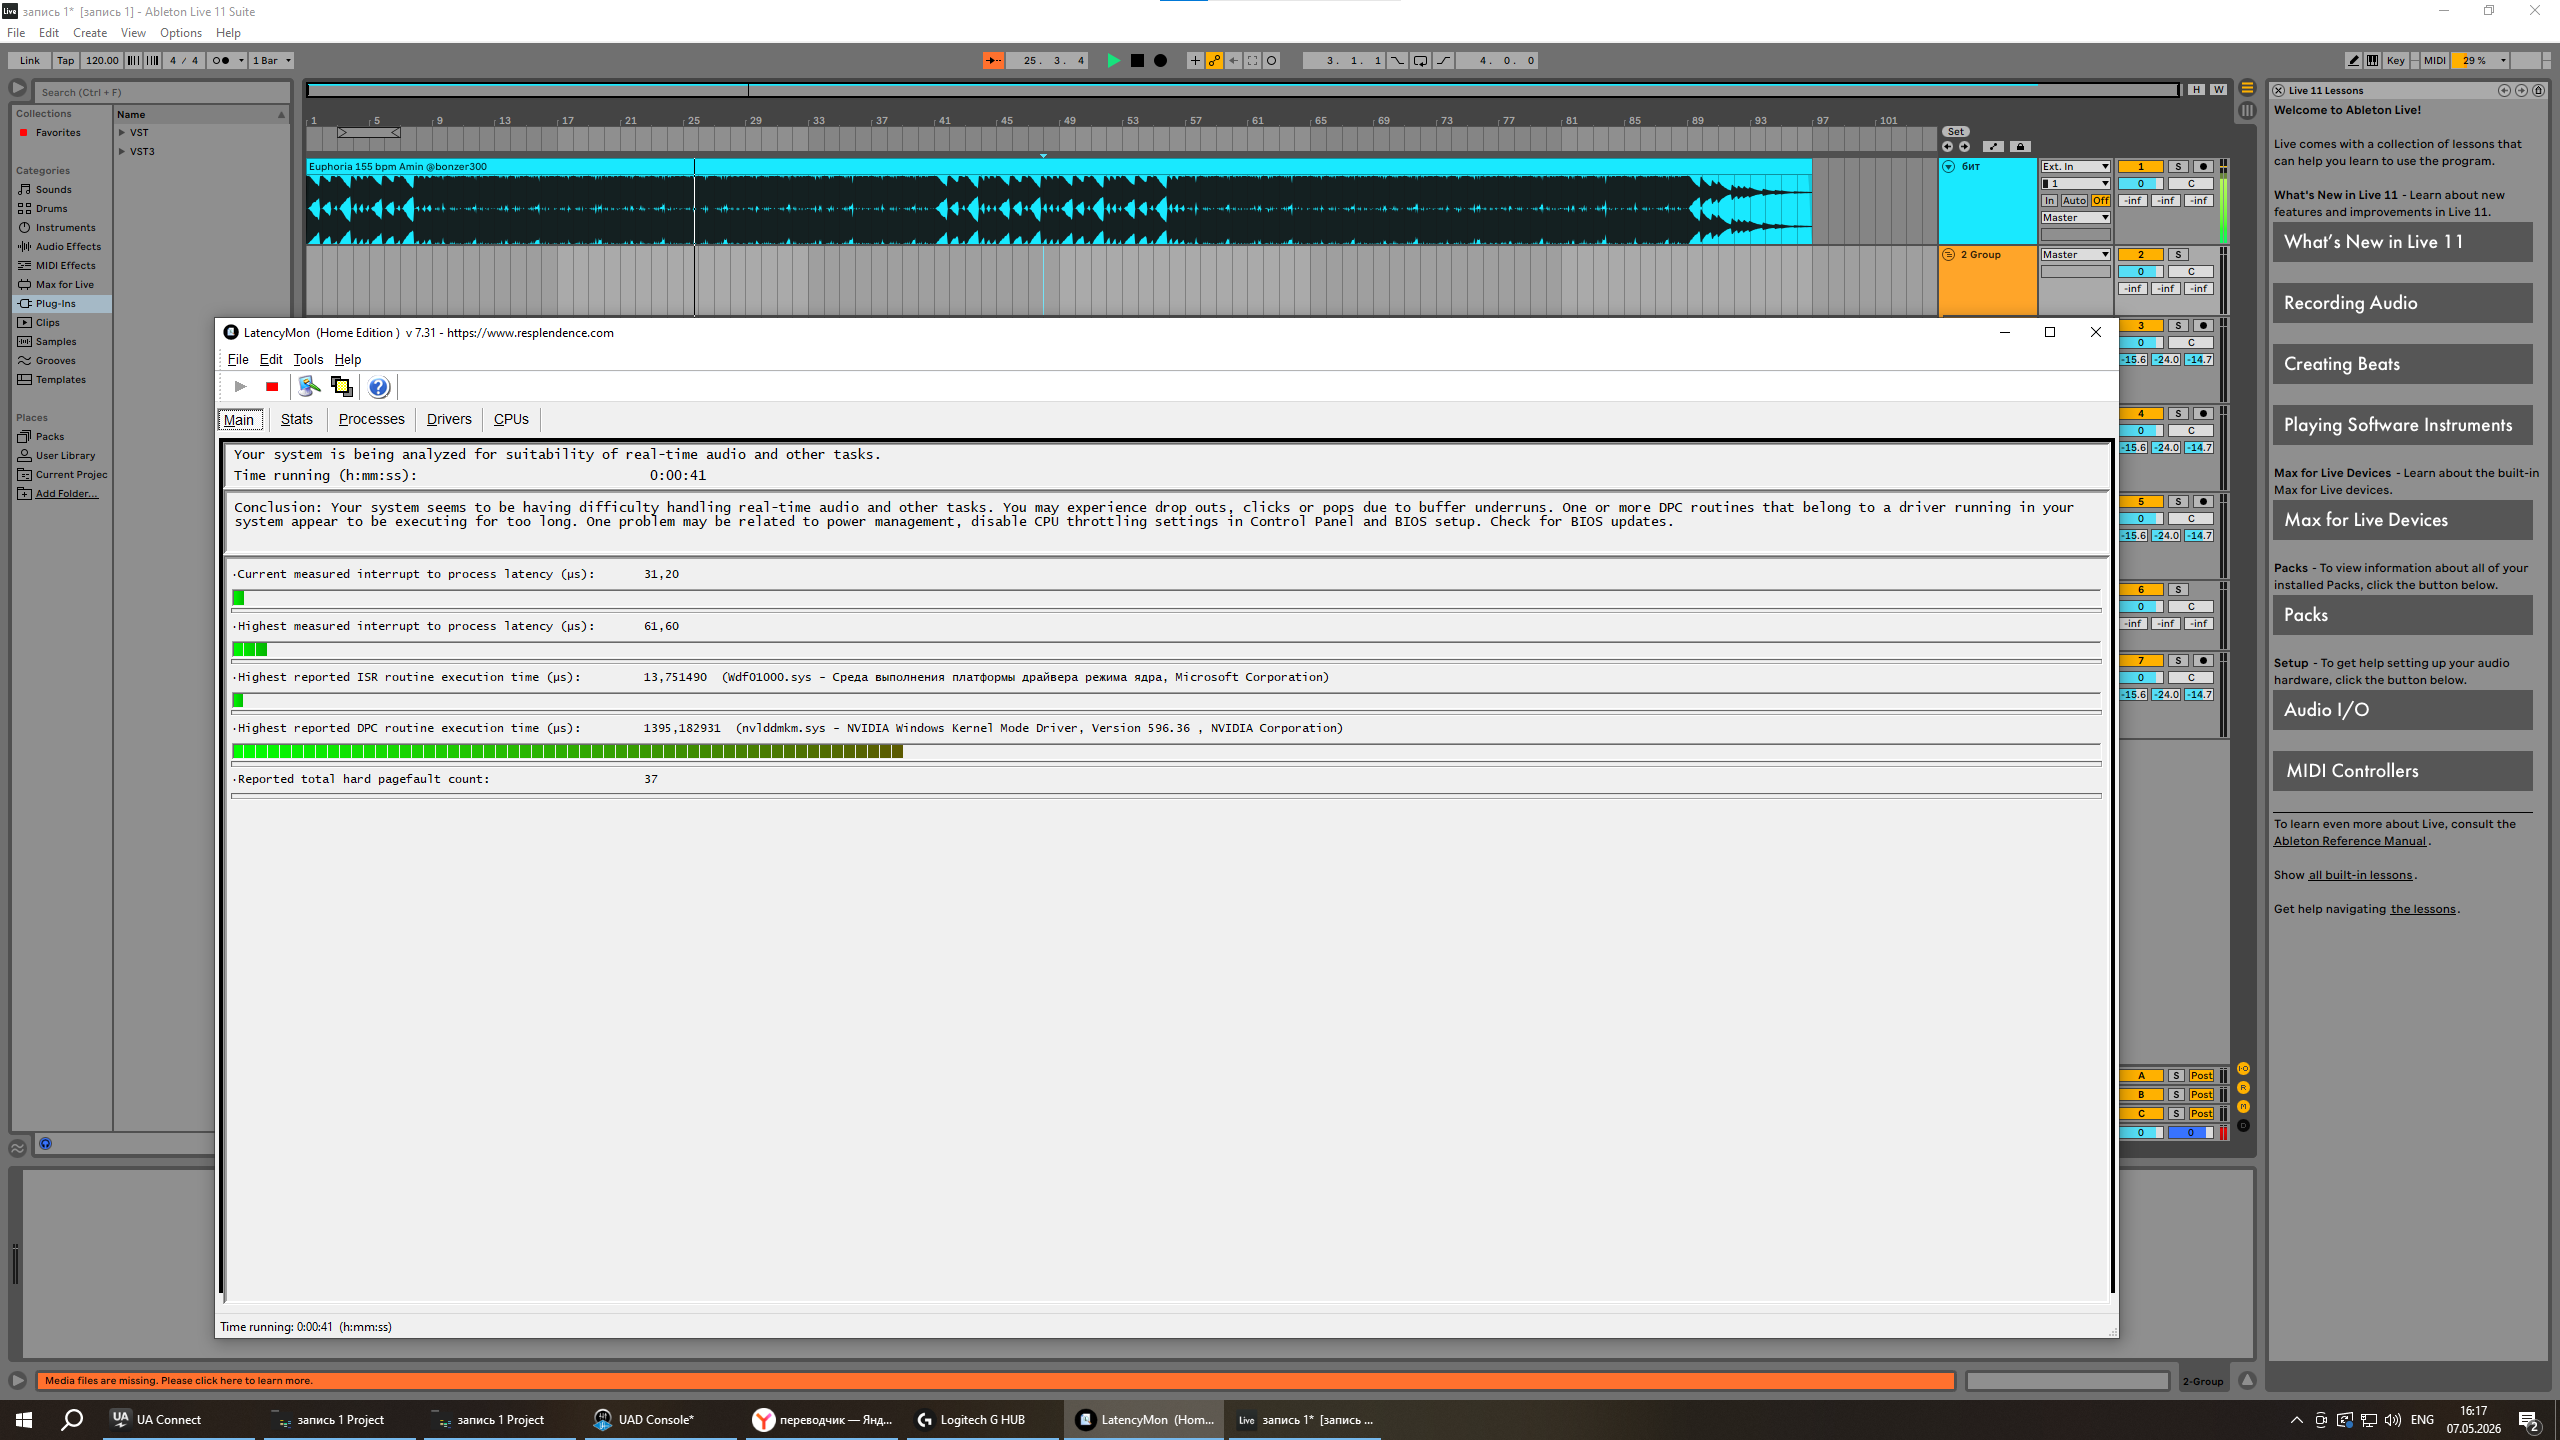The image size is (2560, 1440).
Task: Toggle the computer MIDI keyboard icon
Action: (x=2372, y=61)
